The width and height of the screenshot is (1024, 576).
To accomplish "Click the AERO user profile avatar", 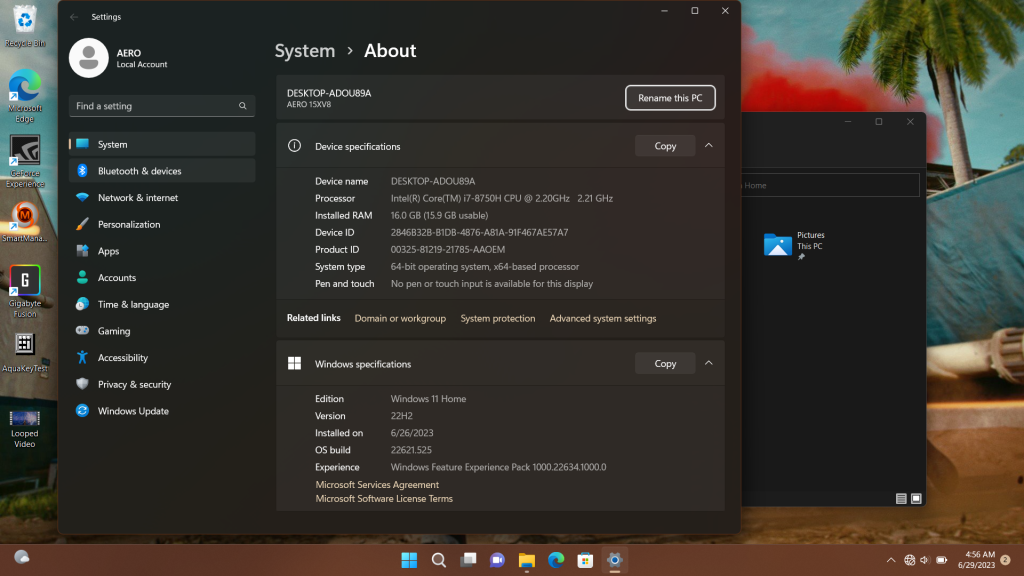I will (89, 58).
